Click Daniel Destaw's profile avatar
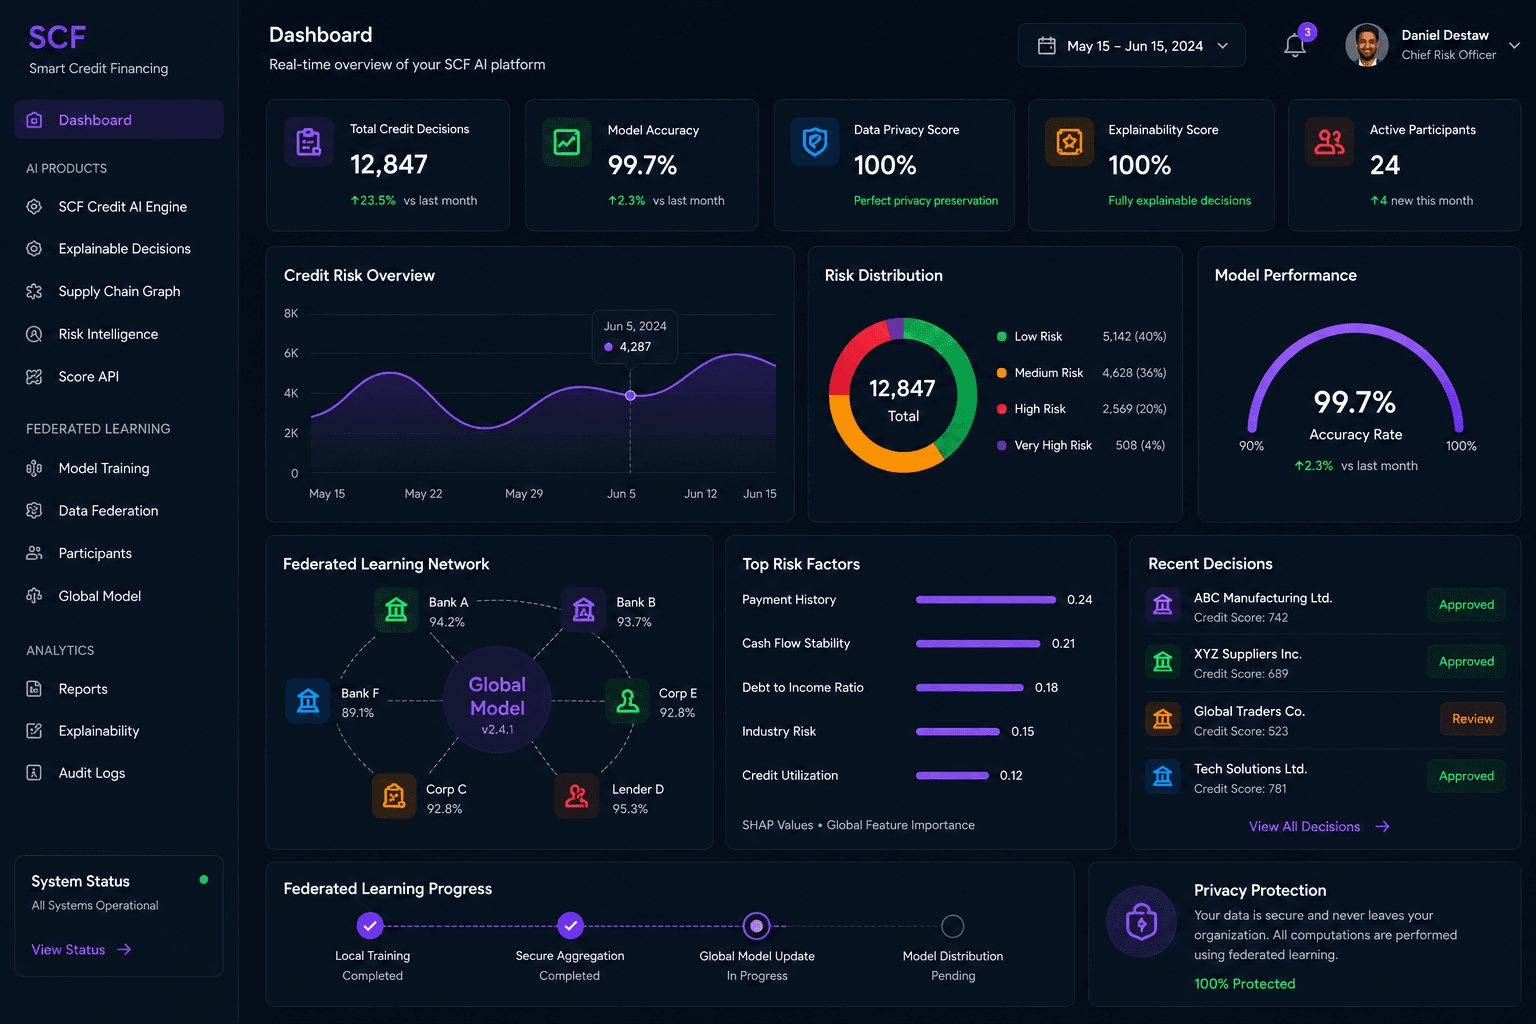The height and width of the screenshot is (1024, 1536). coord(1366,45)
